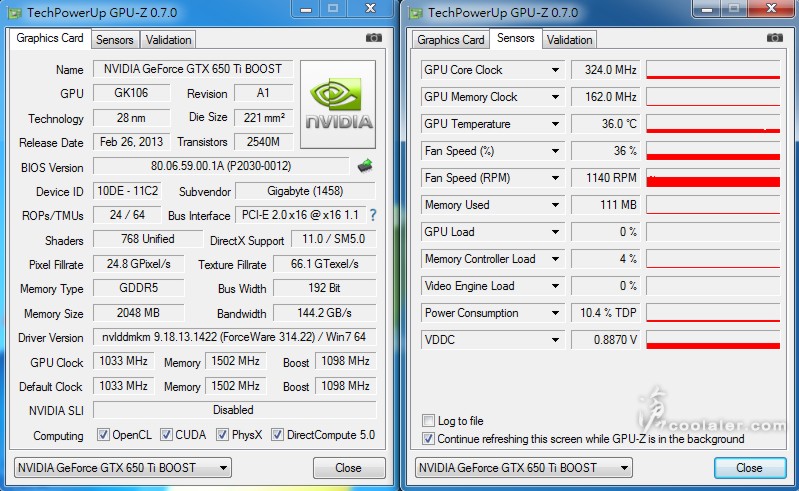Open the GPU Temperature sensor dropdown
Image resolution: width=799 pixels, height=491 pixels.
(x=555, y=124)
